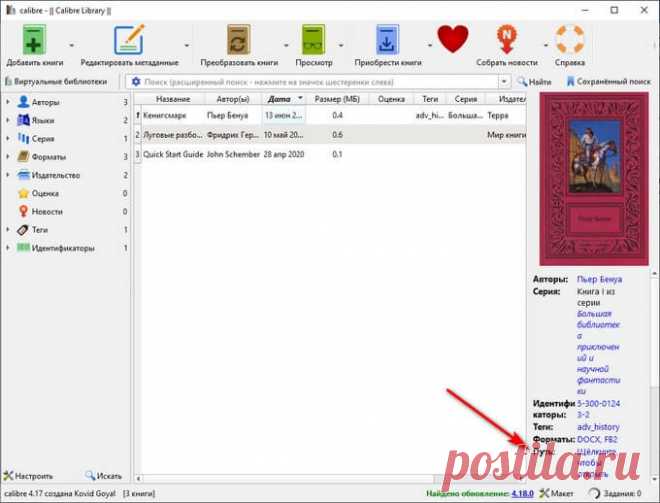Select the Языки category icon
Image resolution: width=660 pixels, height=503 pixels.
pos(24,120)
